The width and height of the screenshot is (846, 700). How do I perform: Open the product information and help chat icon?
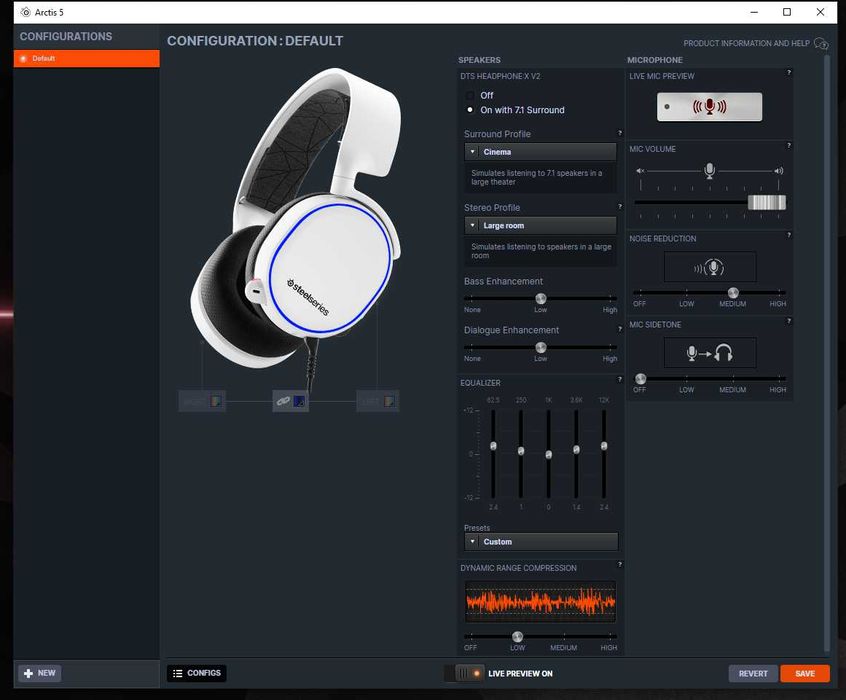pyautogui.click(x=821, y=43)
